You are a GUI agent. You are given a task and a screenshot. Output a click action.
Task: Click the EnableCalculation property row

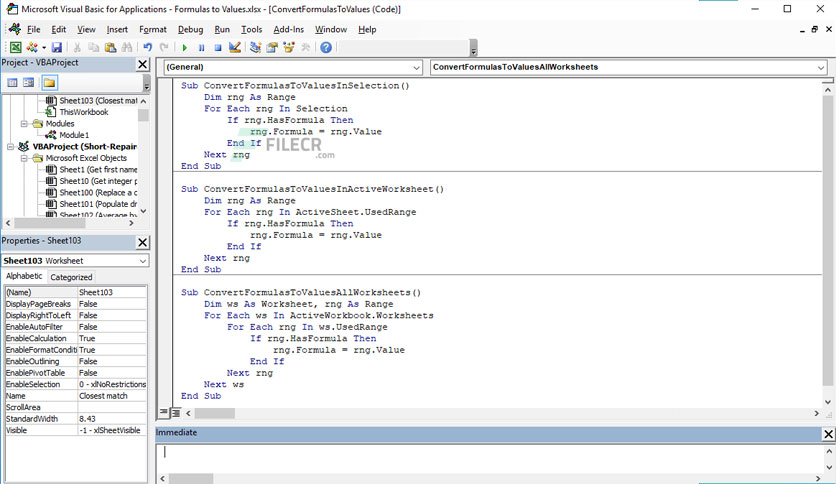pyautogui.click(x=76, y=338)
